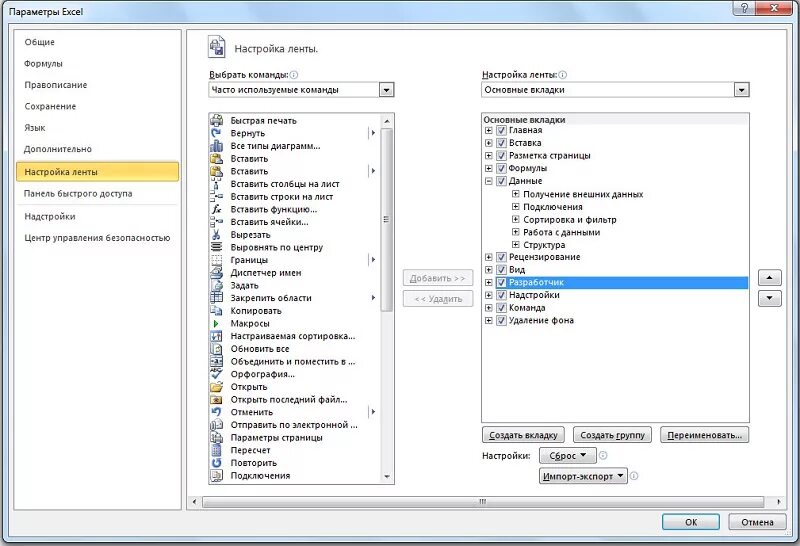The height and width of the screenshot is (546, 800).
Task: Toggle the Данные tab checkbox
Action: (502, 181)
